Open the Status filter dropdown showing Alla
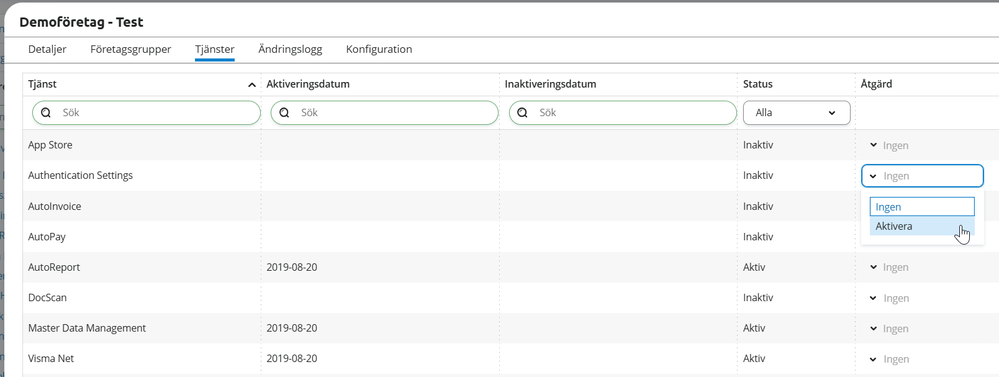Viewport: 999px width, 377px height. 796,113
